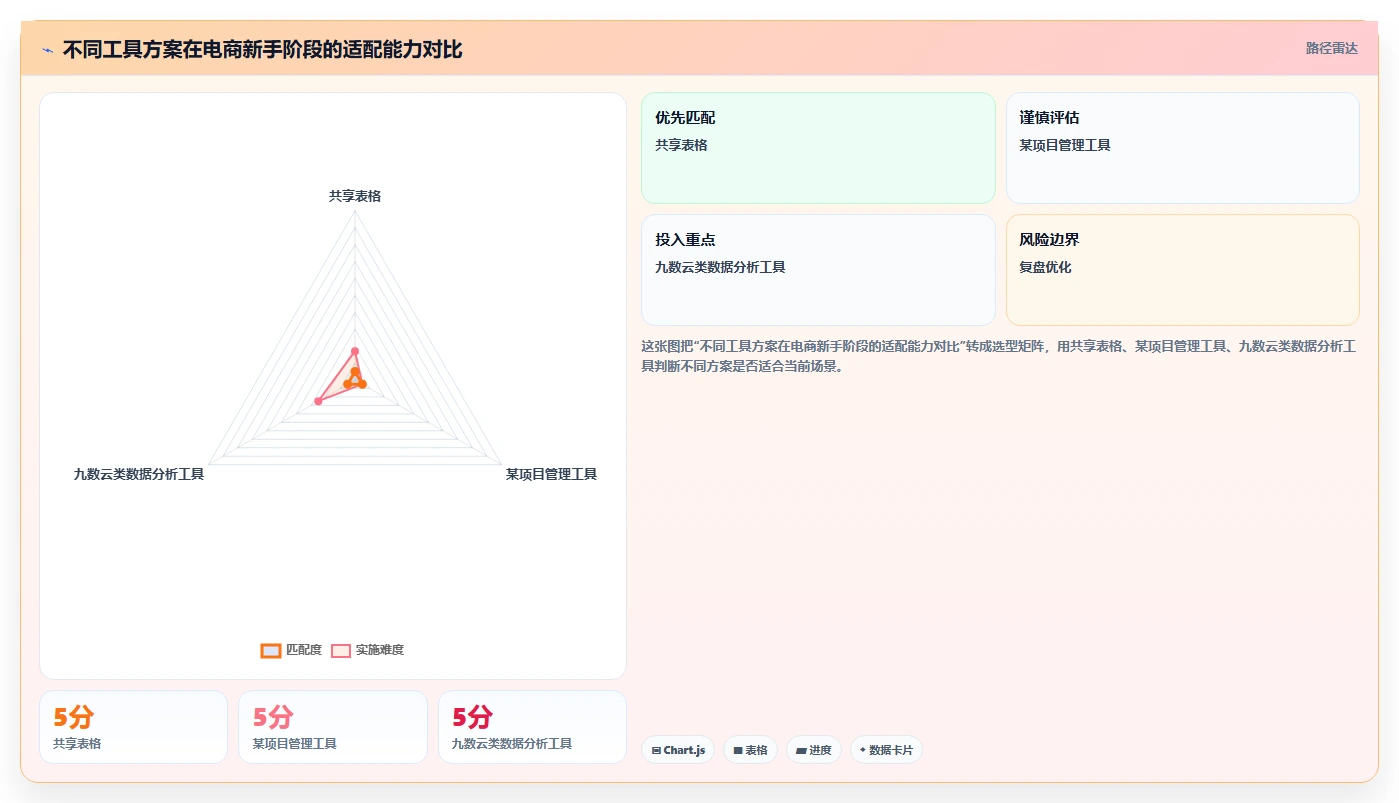This screenshot has width=1399, height=803.
Task: Click the page title 不同工具方案在电商新手阶段的适配能力对比
Action: click(x=262, y=50)
